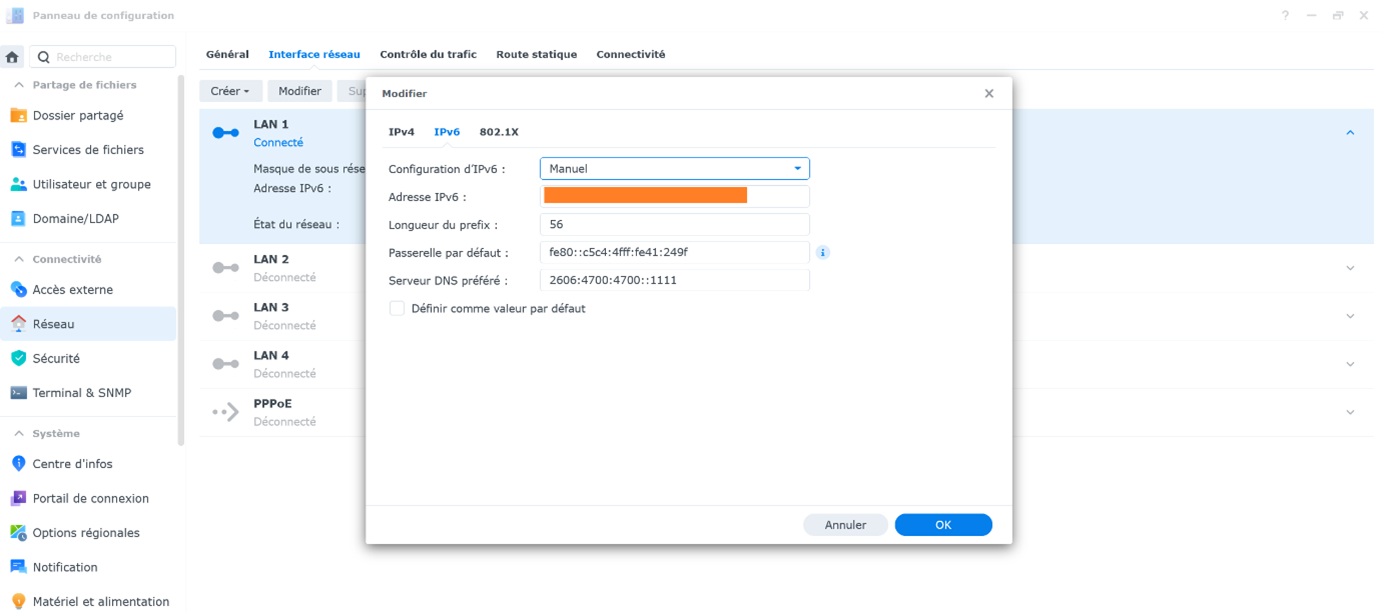The width and height of the screenshot is (1383, 613).
Task: Open Services de fichiers icon
Action: [x=18, y=150]
